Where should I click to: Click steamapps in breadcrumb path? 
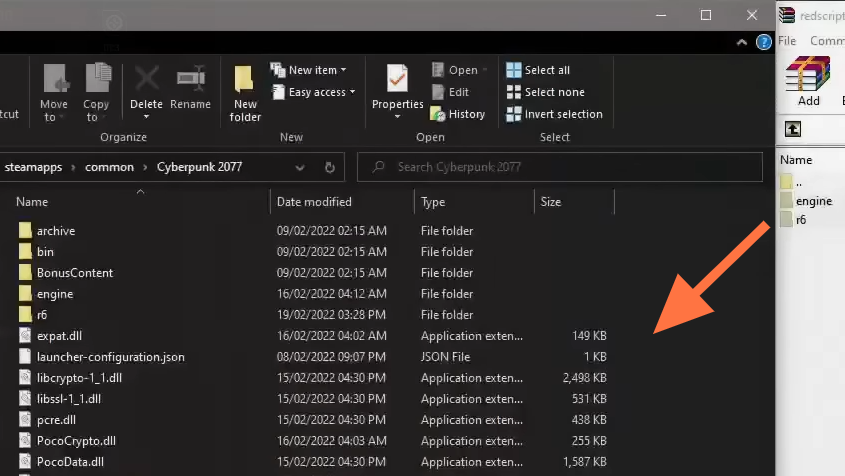[33, 167]
